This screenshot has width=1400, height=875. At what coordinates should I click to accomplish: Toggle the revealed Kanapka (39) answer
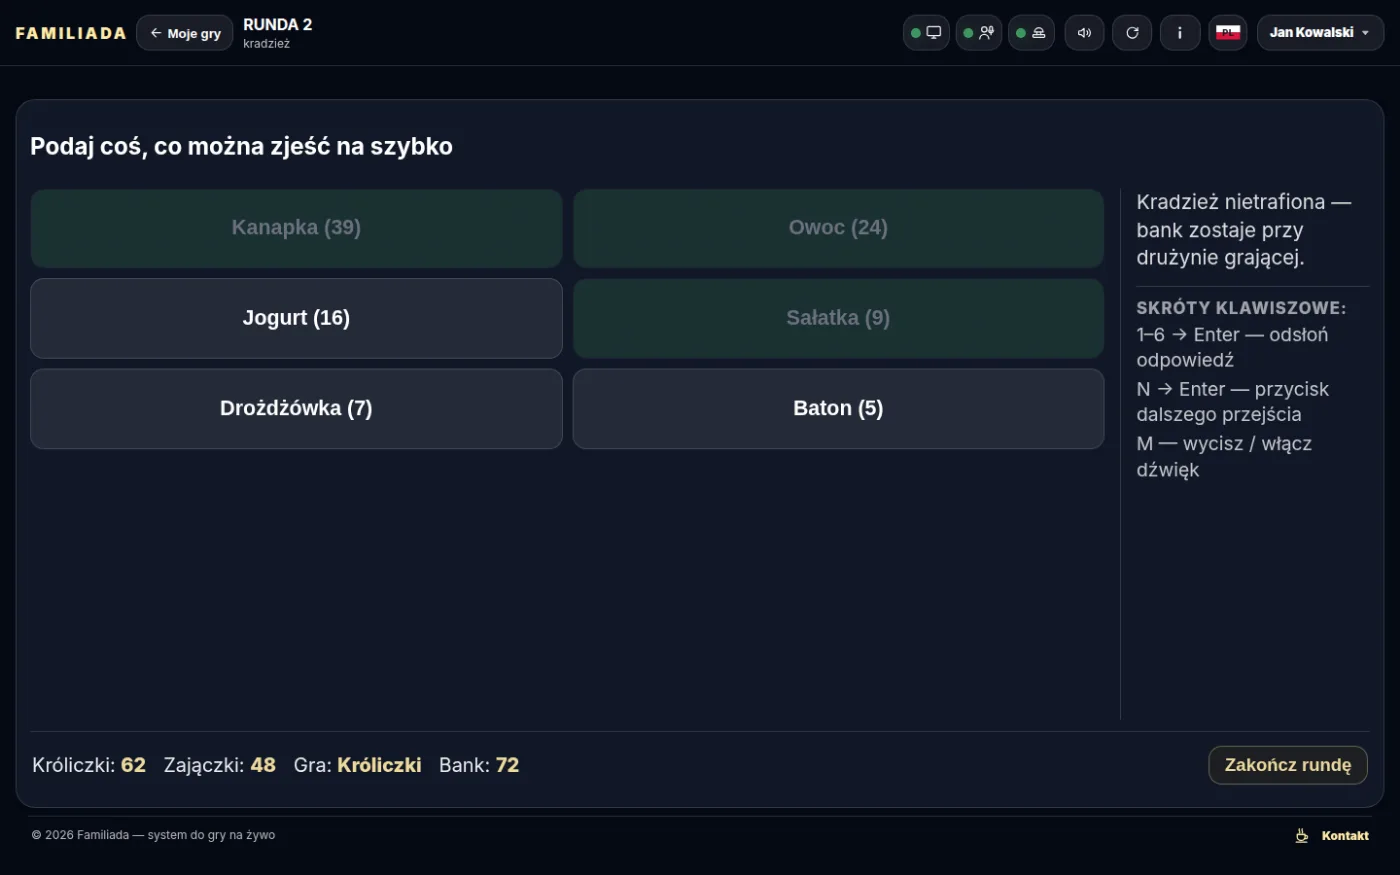coord(296,228)
